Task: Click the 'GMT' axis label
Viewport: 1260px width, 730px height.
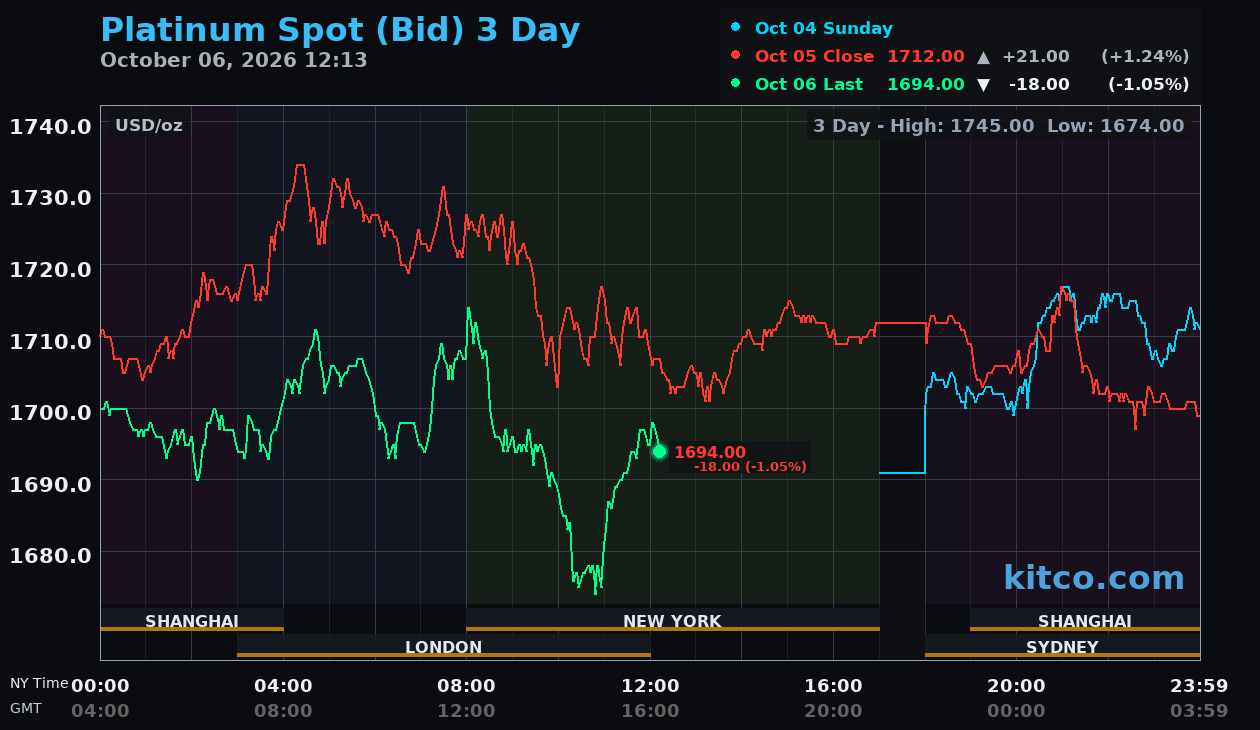Action: tap(26, 707)
